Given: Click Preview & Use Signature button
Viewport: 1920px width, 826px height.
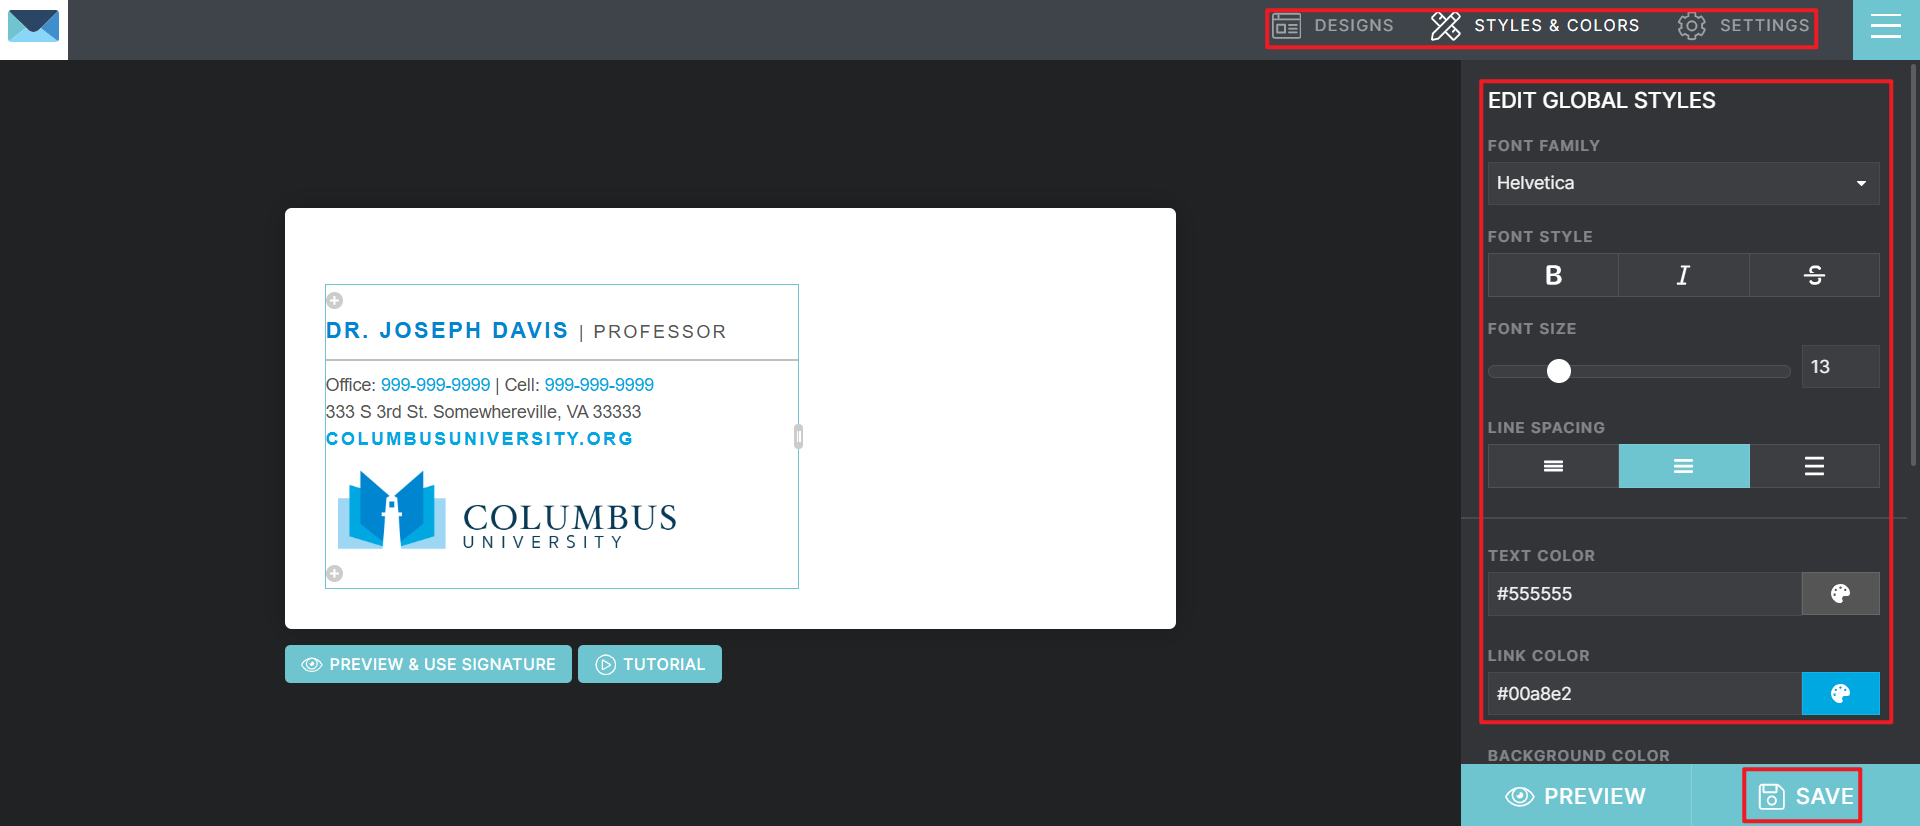Looking at the screenshot, I should click(x=428, y=664).
